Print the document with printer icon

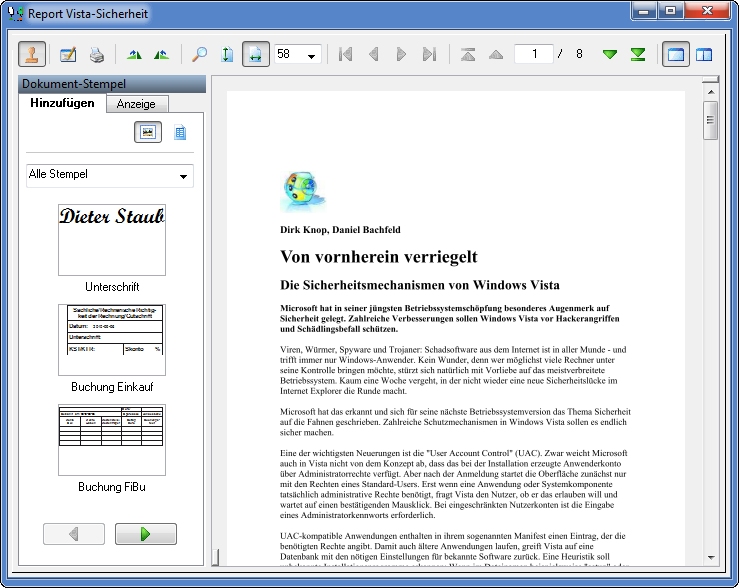[x=97, y=55]
